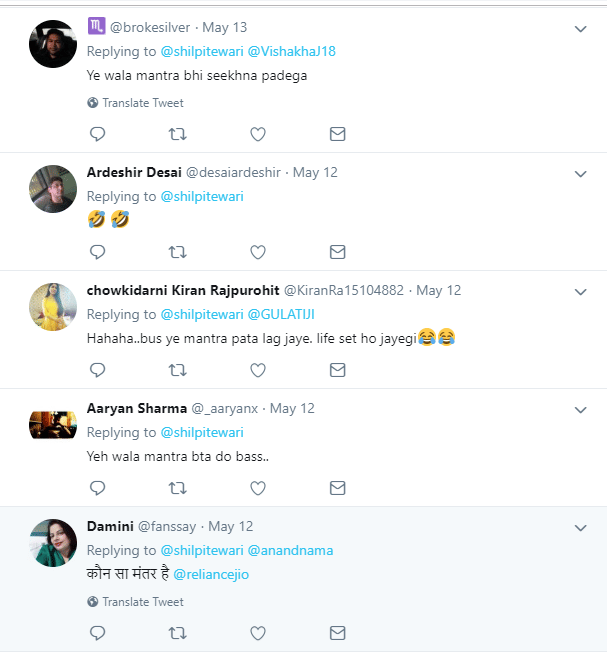The height and width of the screenshot is (653, 607).
Task: Open Ardeshir Desai's profile name
Action: (x=134, y=172)
